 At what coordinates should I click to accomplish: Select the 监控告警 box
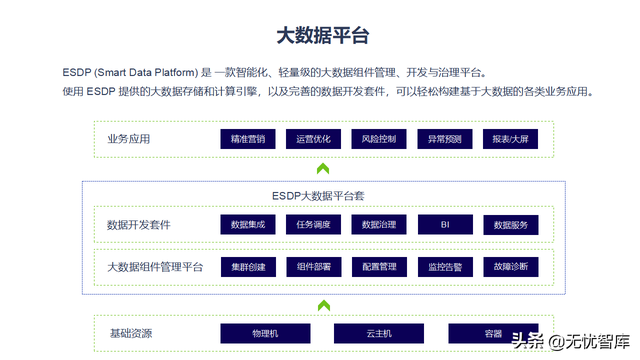(x=445, y=267)
